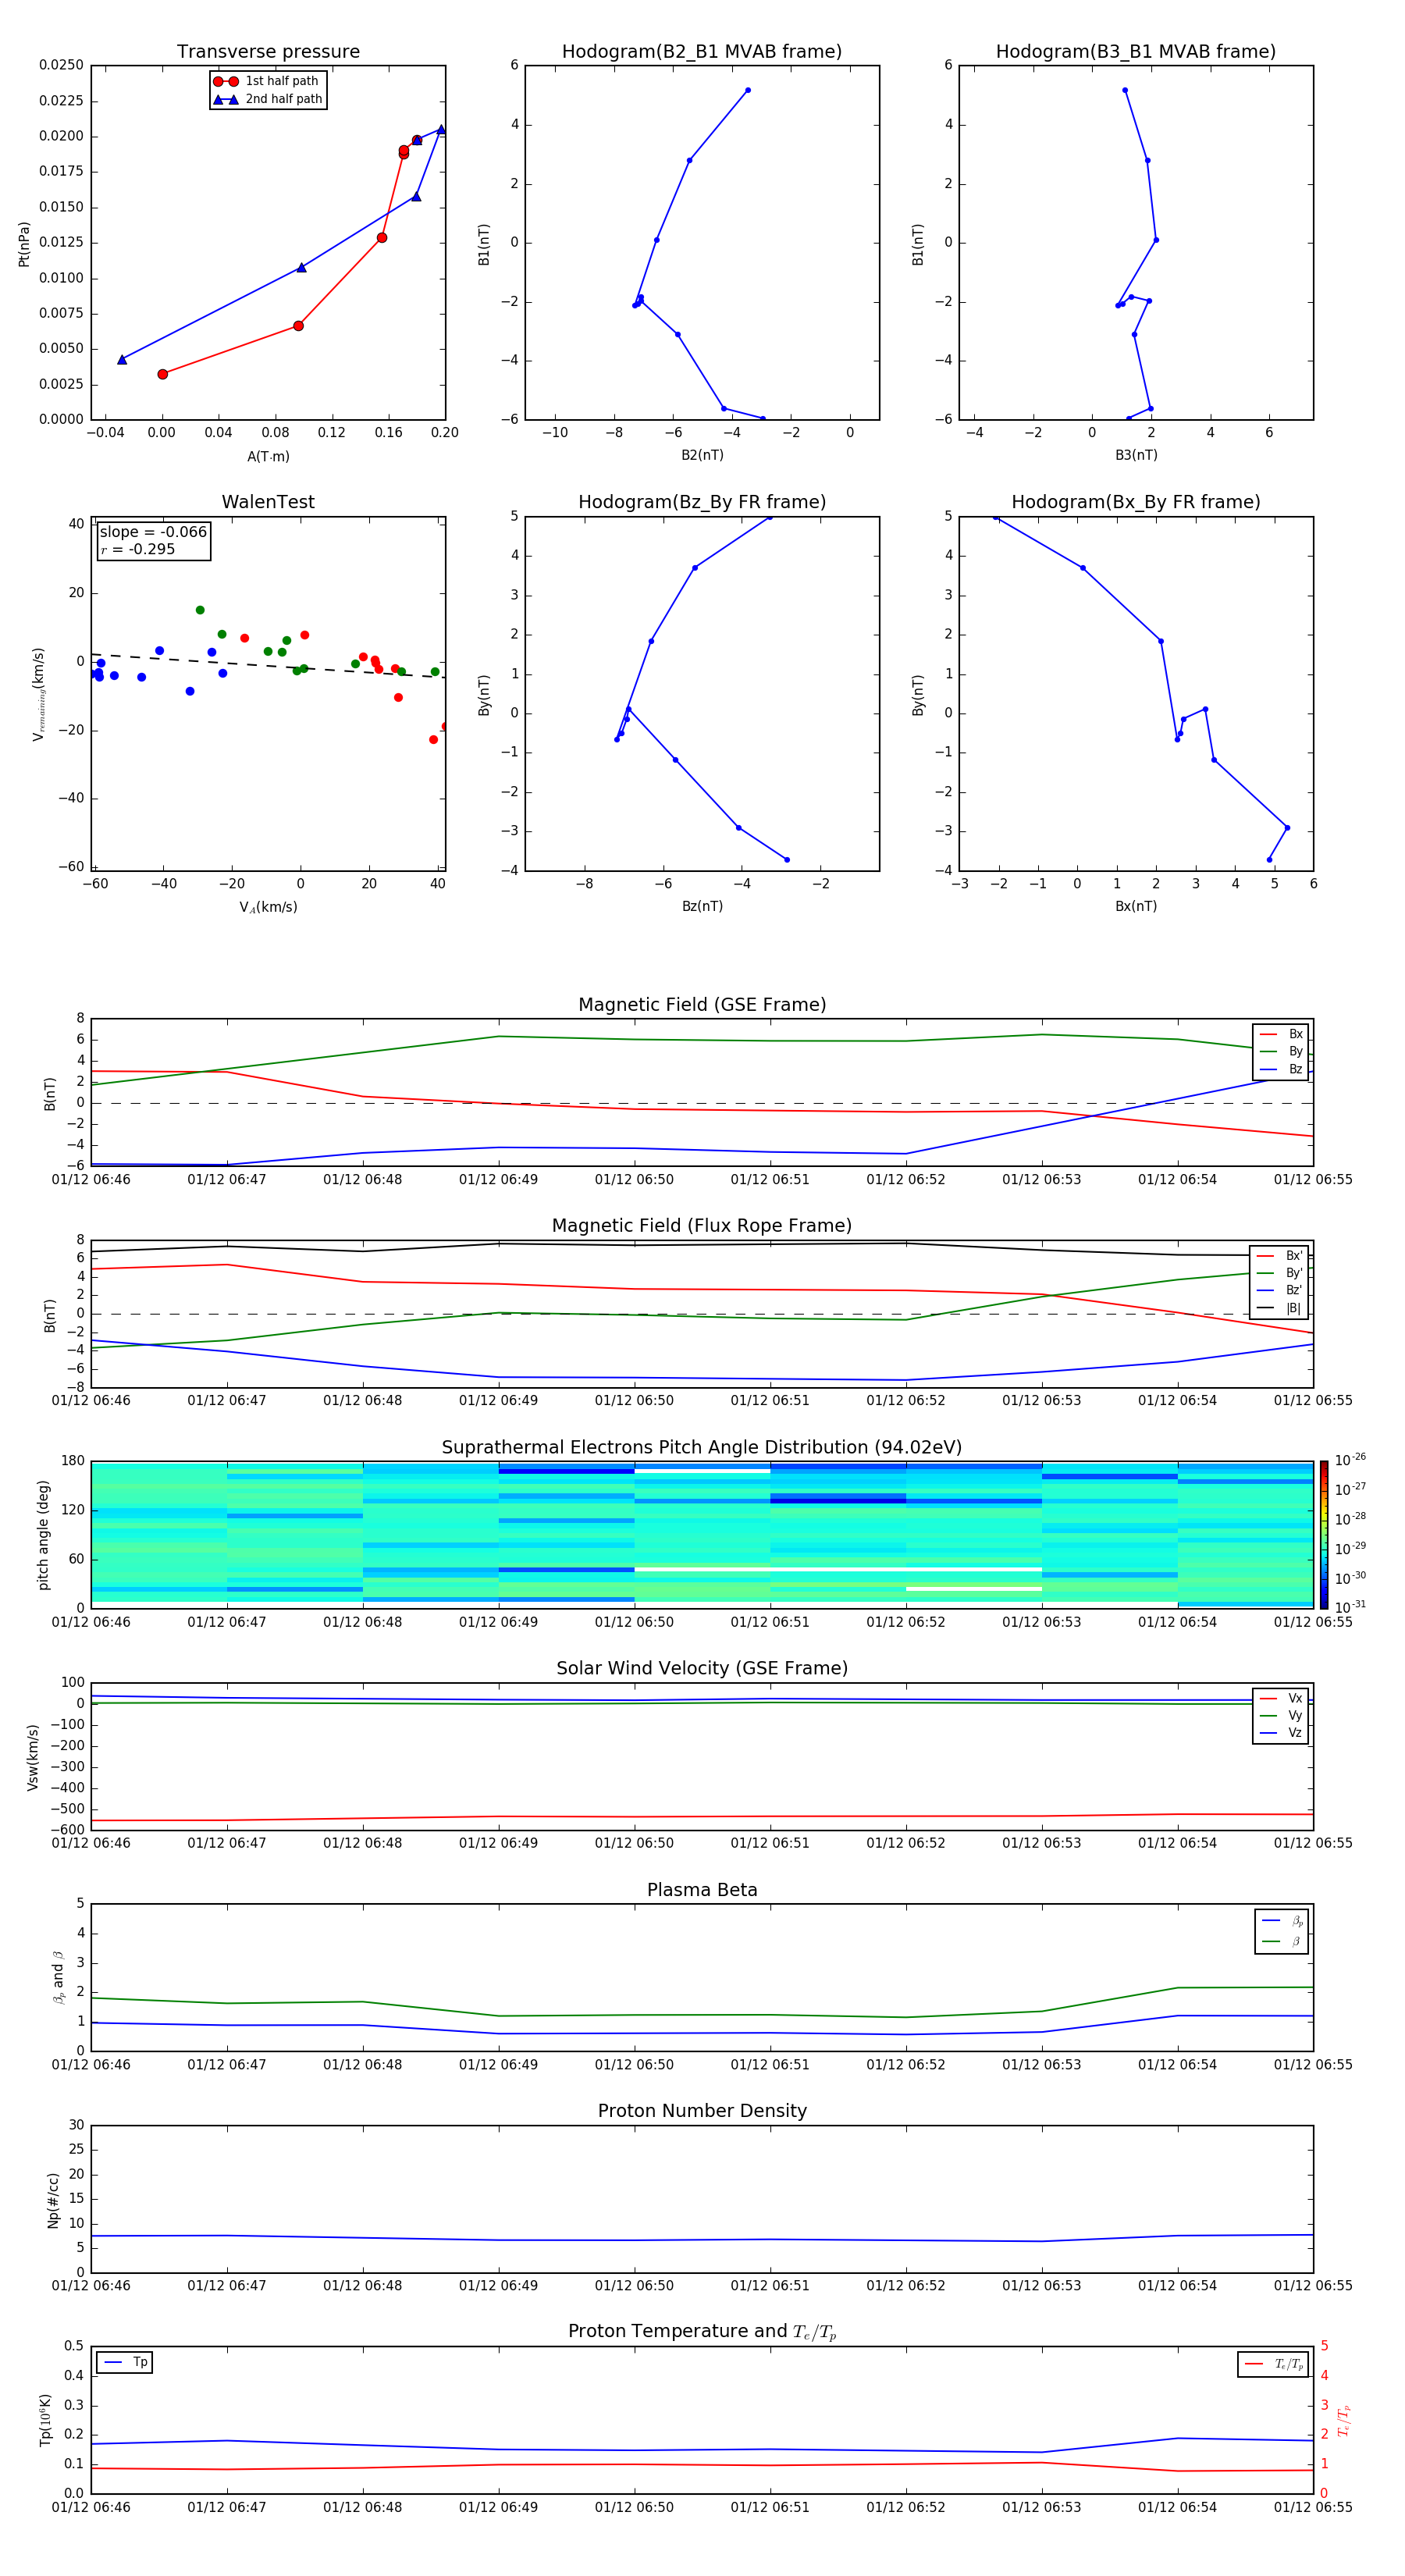Click the Te/Tp legend entry in temperature plot
Screen dimensions: 1405x2576
coord(1274,2364)
